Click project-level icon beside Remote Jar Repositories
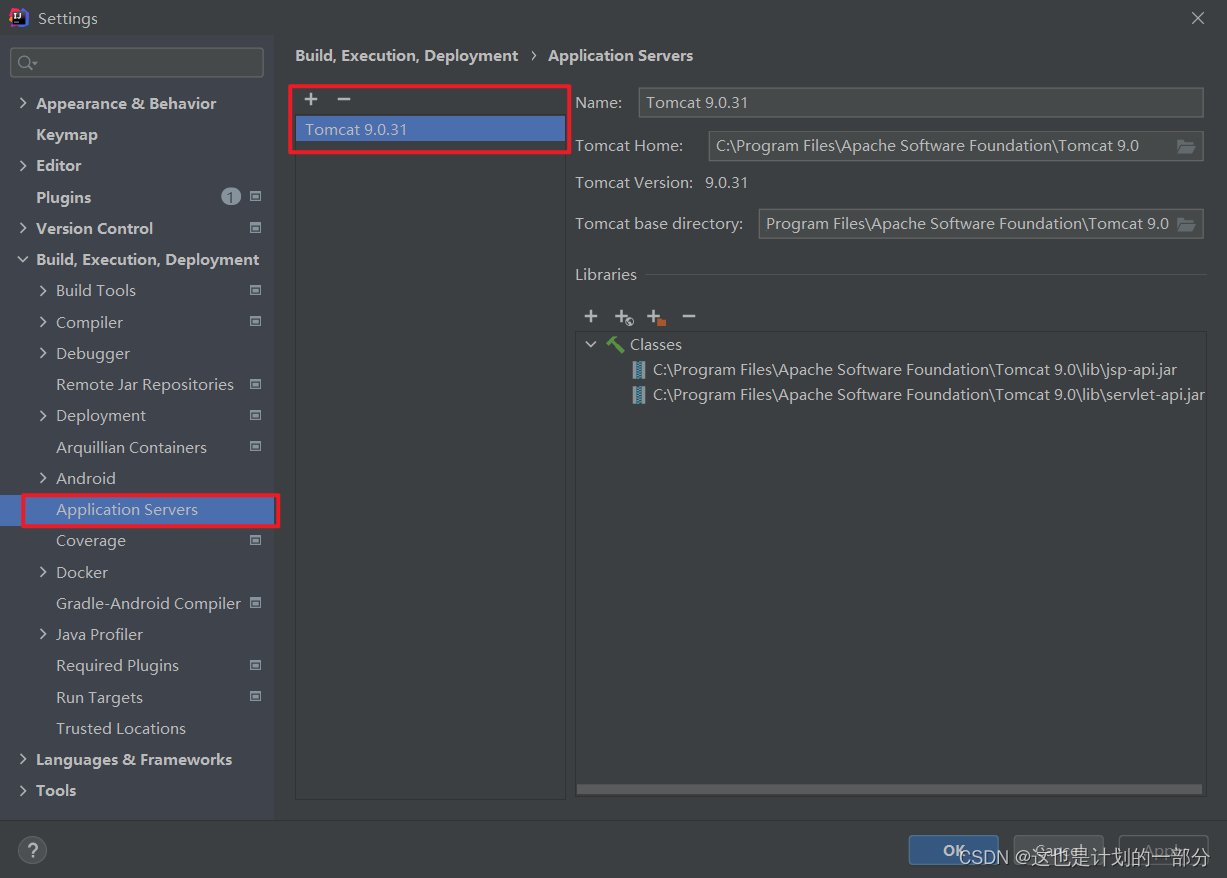 [x=256, y=384]
